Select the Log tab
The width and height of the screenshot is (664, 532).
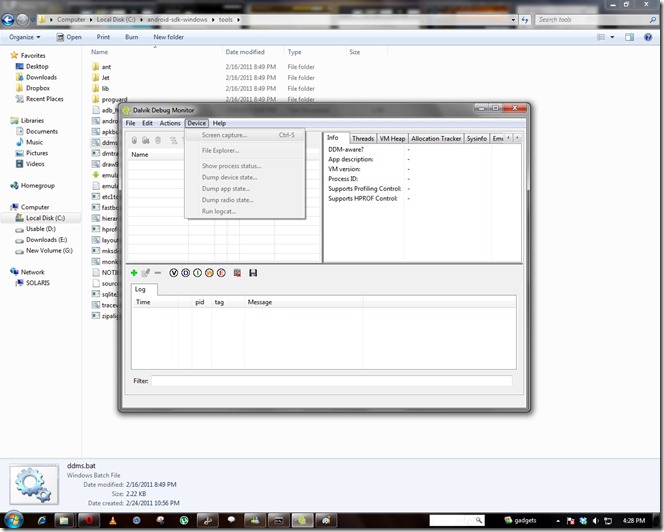coord(144,289)
